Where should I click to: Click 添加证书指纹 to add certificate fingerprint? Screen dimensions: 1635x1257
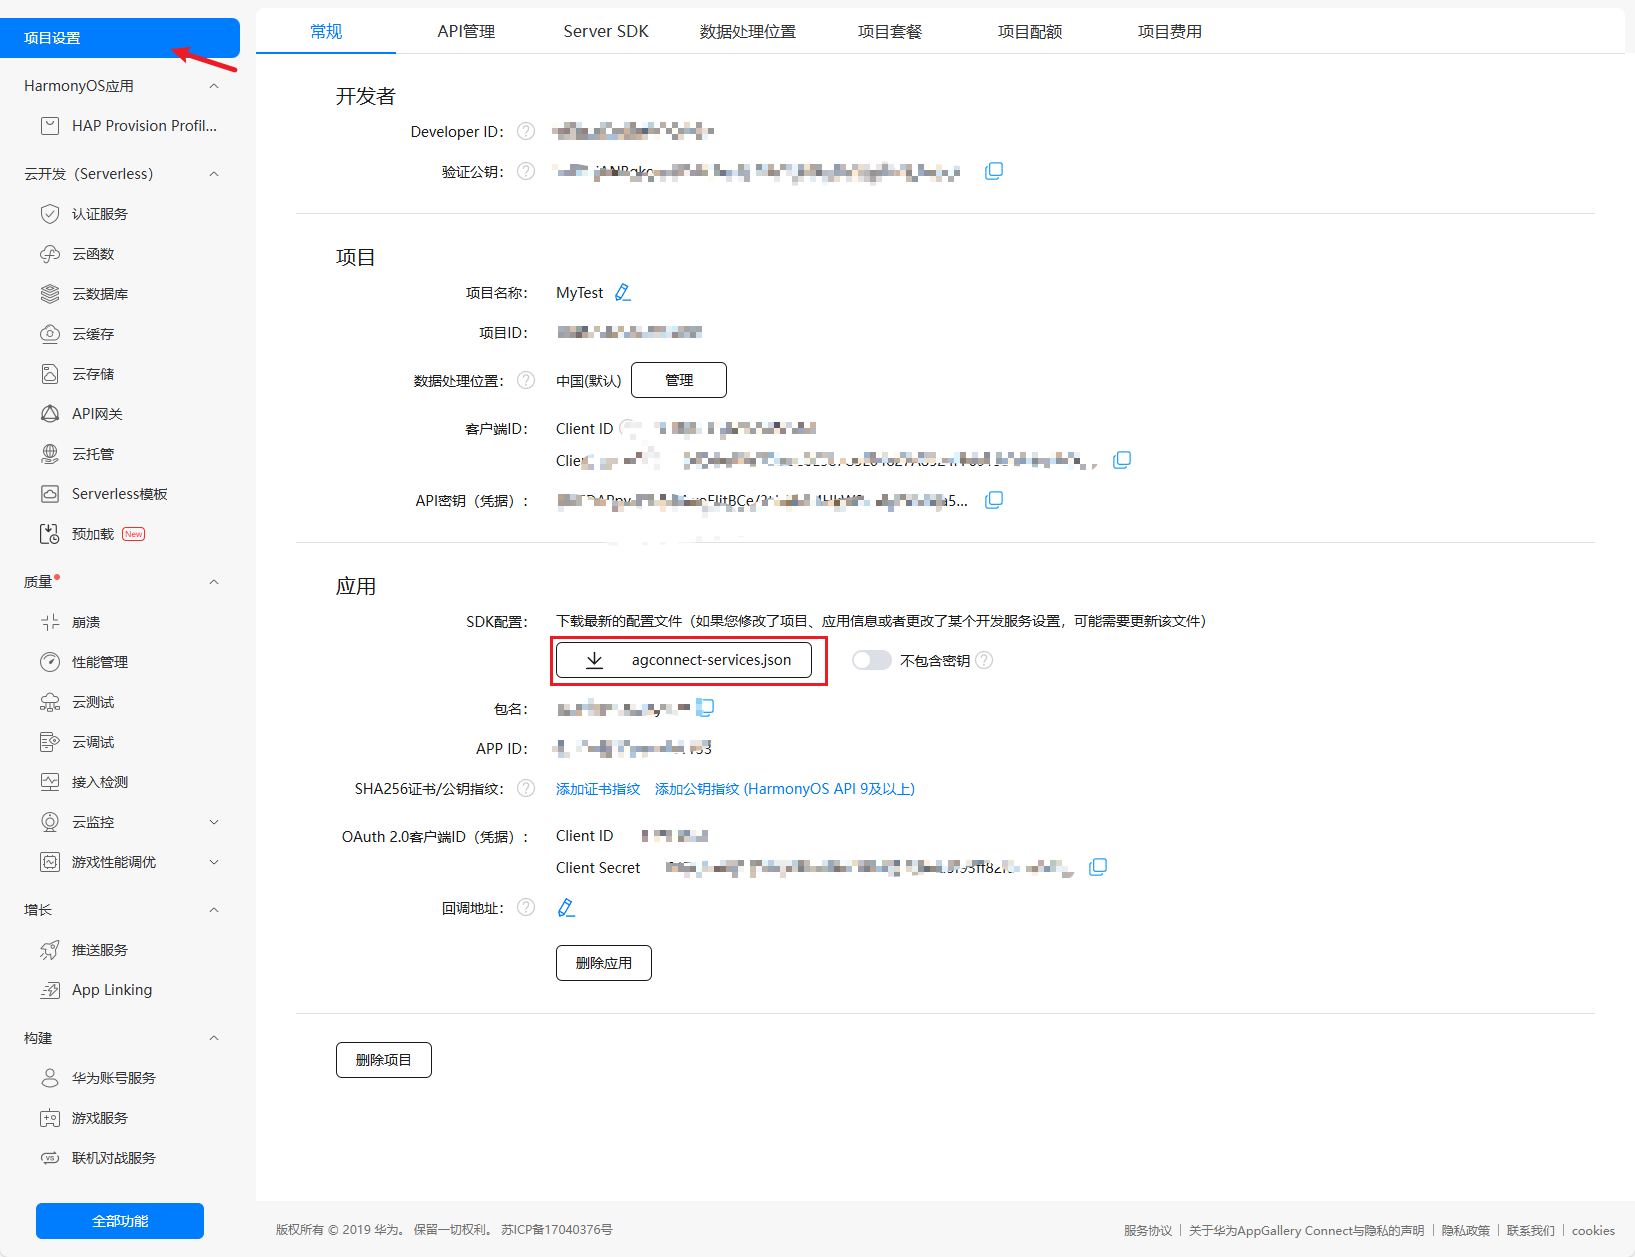point(597,788)
